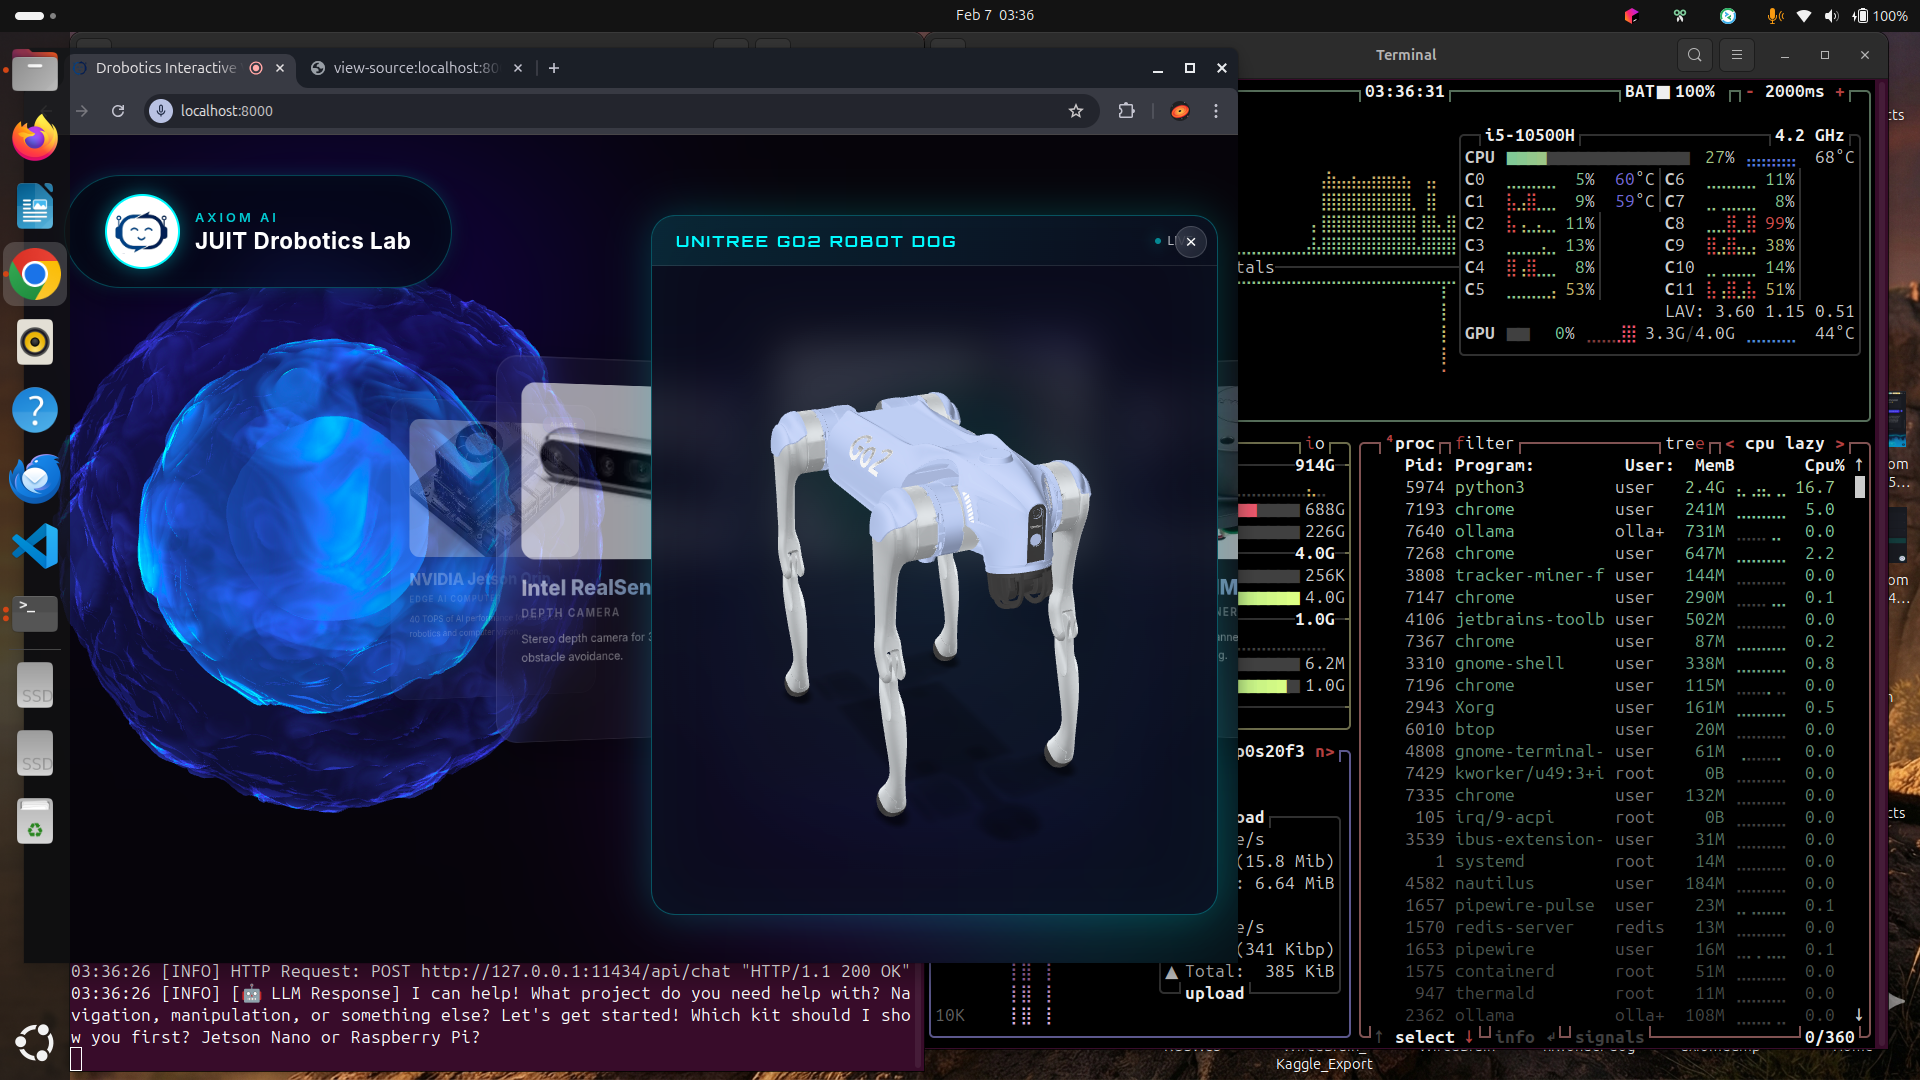The height and width of the screenshot is (1080, 1920).
Task: Open the volume icon in top bar
Action: [1831, 15]
